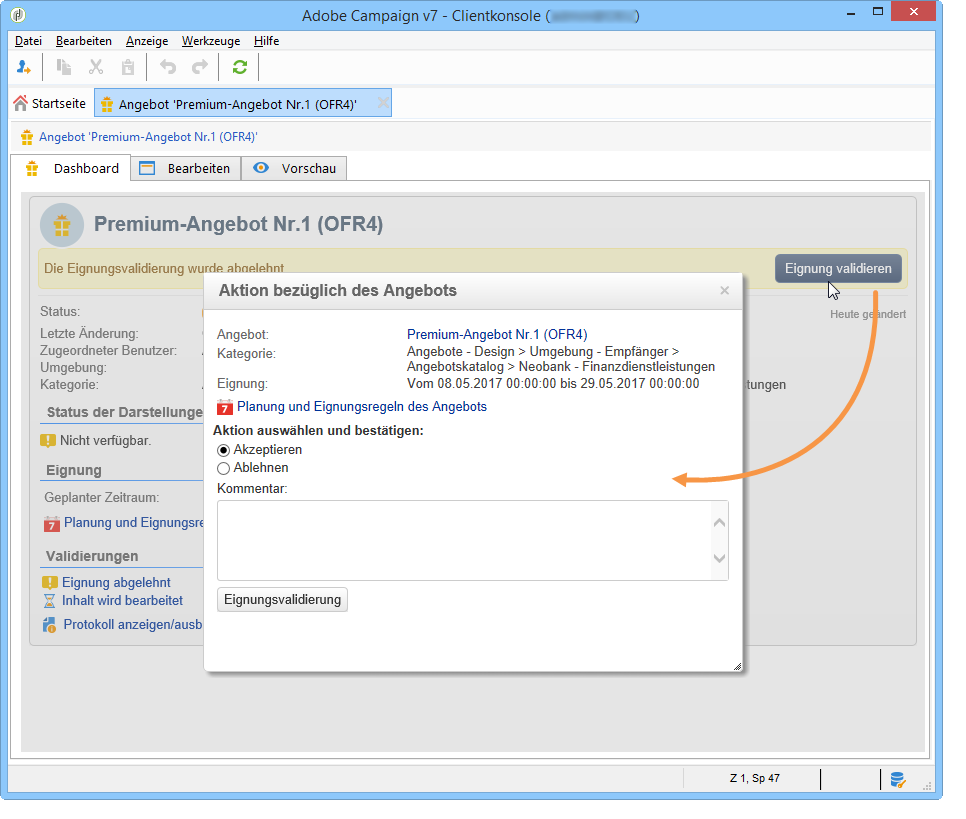Click the Eignungsvalidierung button
966x819 pixels.
point(282,600)
